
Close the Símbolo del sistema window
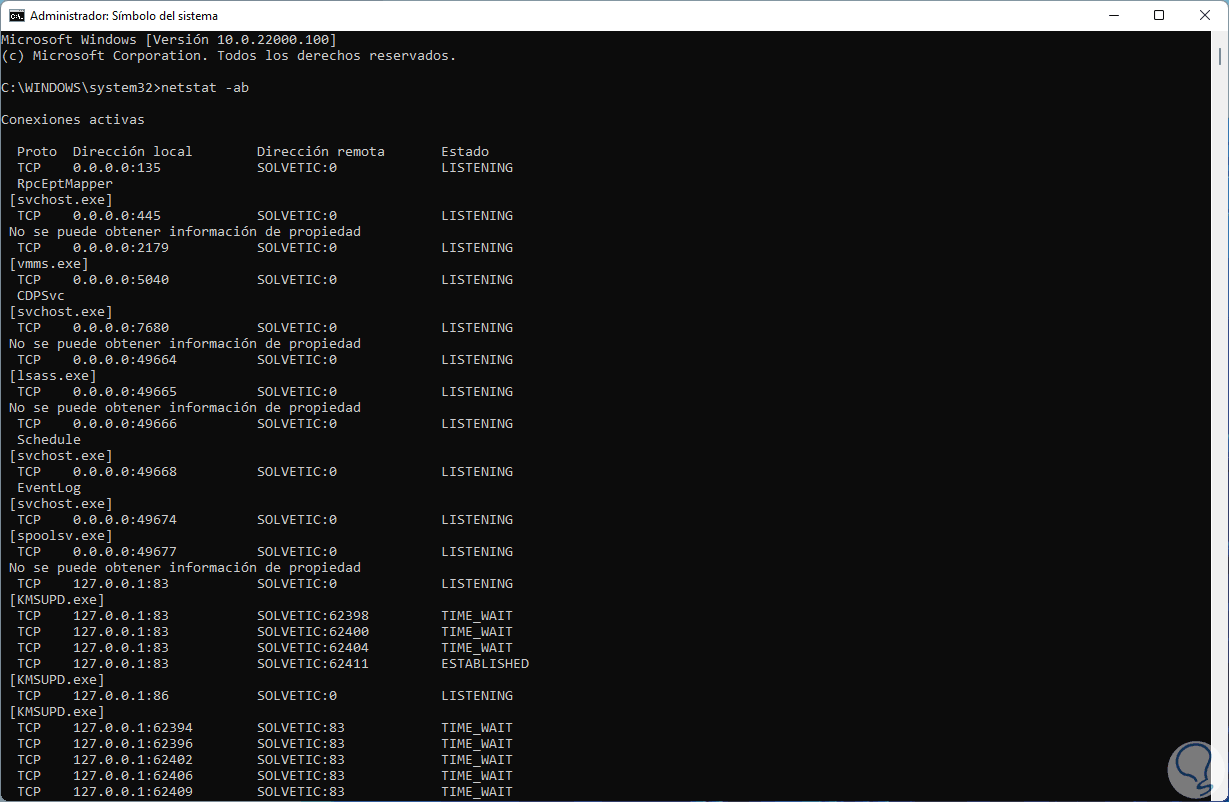tap(1204, 15)
